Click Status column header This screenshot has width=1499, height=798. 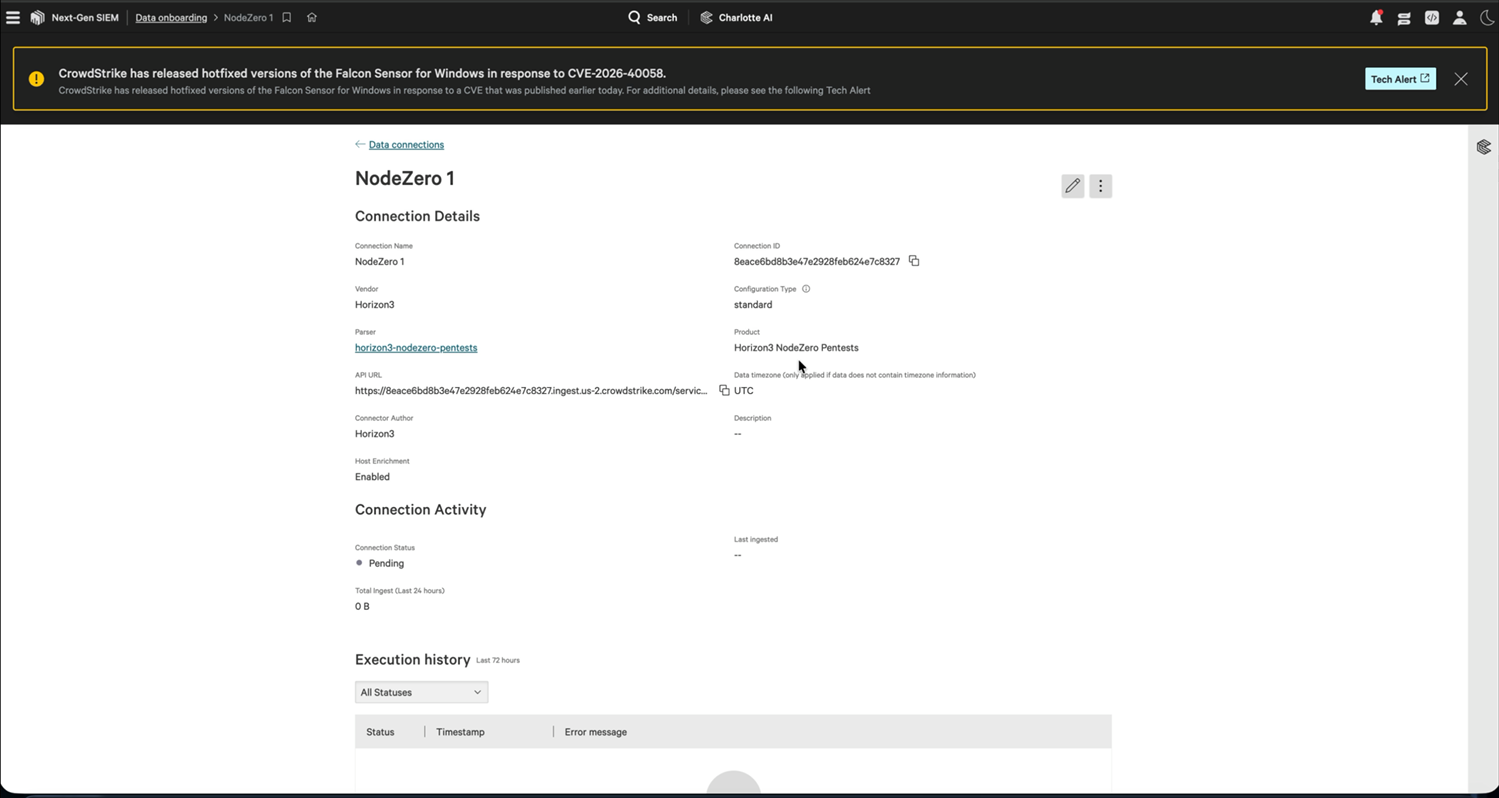pos(380,732)
